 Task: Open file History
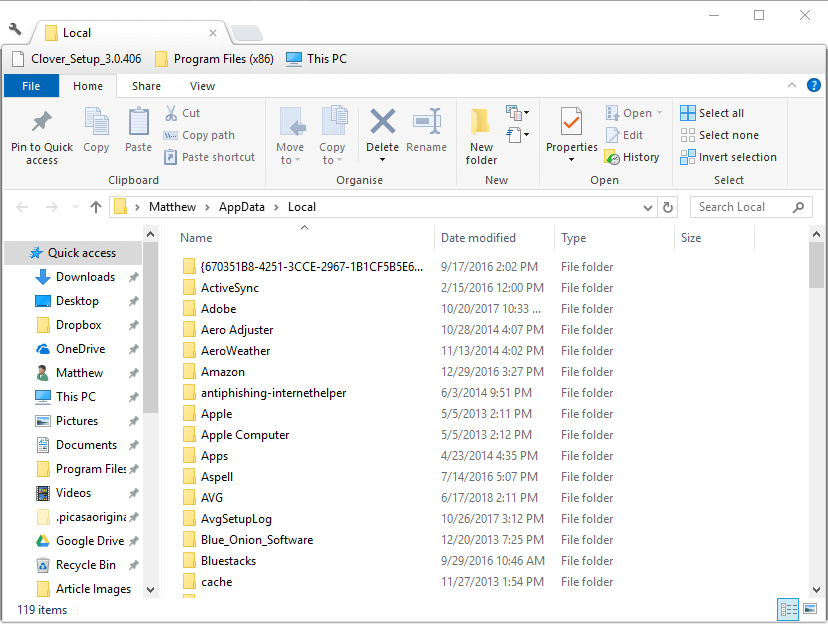click(632, 157)
